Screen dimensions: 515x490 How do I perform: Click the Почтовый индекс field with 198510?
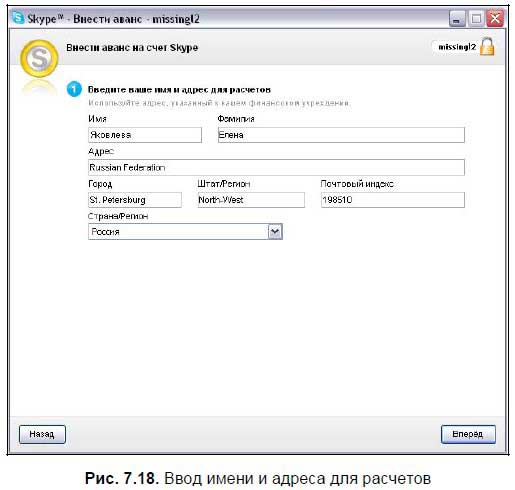pyautogui.click(x=393, y=200)
